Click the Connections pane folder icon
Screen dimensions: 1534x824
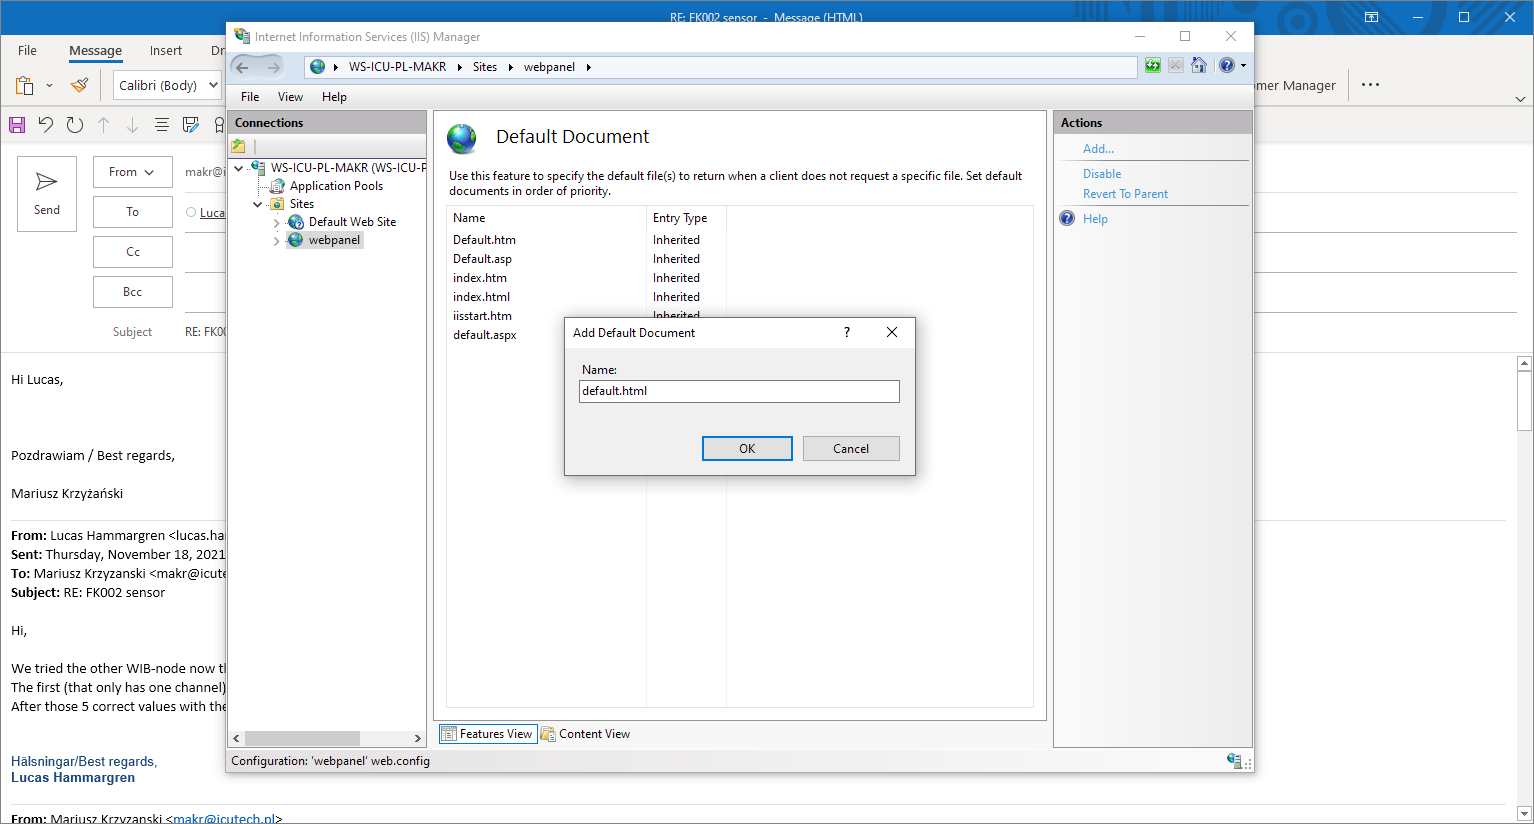coord(239,146)
